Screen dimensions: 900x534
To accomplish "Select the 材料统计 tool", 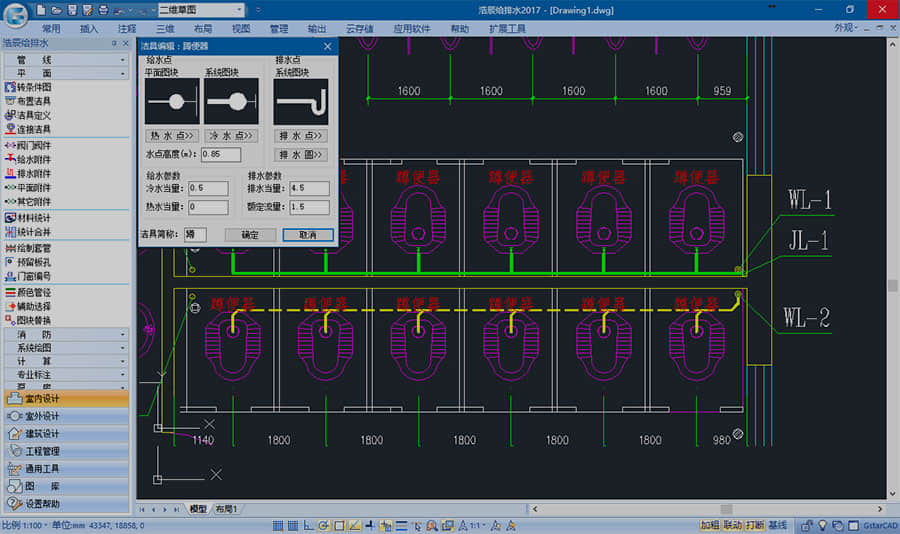I will [33, 218].
